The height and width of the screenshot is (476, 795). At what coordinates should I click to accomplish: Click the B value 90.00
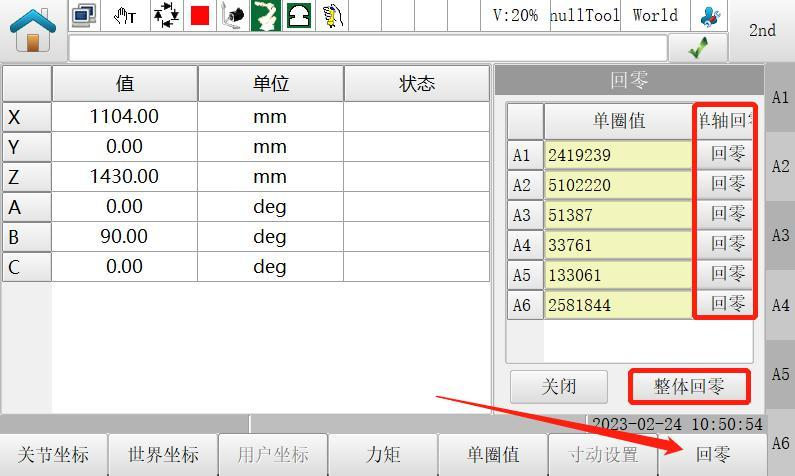[124, 237]
